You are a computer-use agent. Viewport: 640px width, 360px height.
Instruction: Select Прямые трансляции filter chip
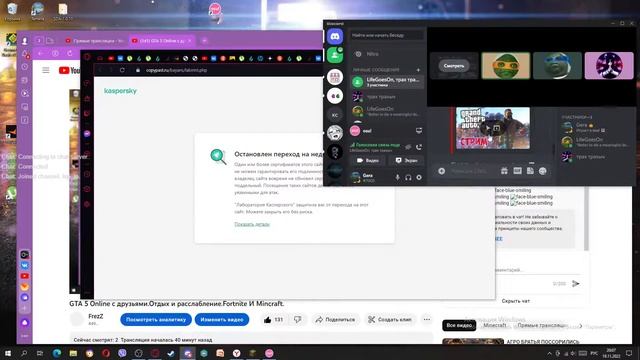pyautogui.click(x=542, y=325)
